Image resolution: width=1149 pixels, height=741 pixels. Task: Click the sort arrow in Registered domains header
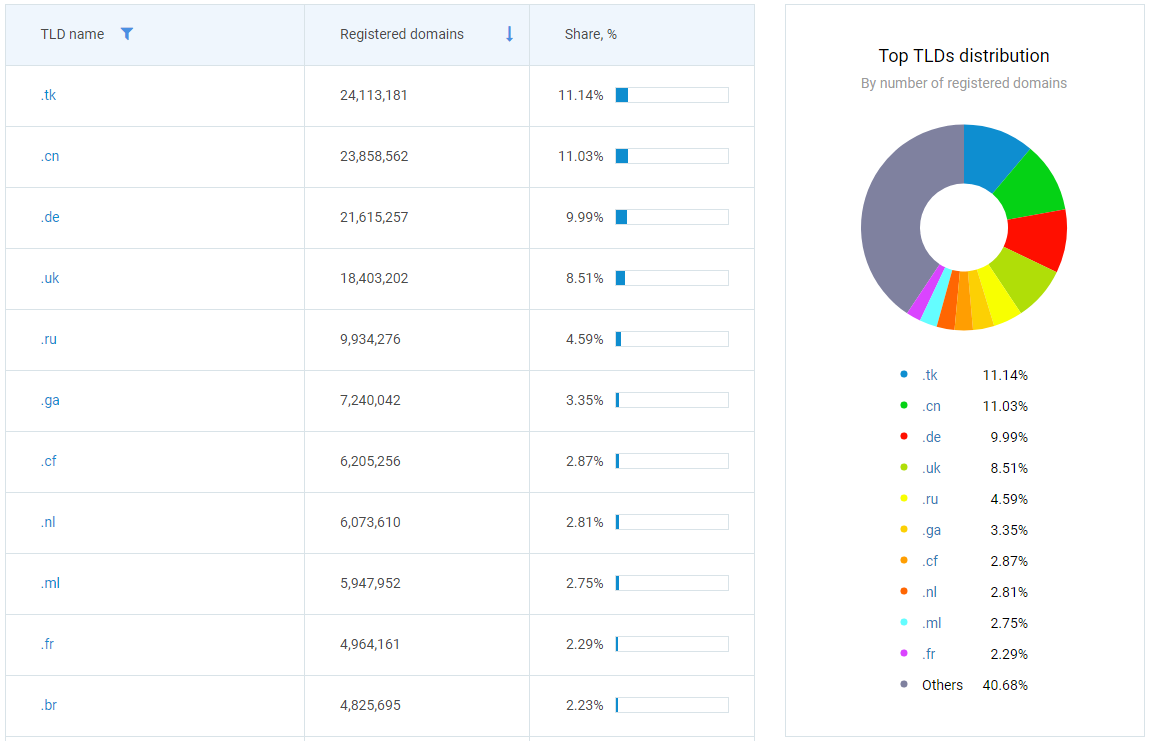click(x=509, y=34)
